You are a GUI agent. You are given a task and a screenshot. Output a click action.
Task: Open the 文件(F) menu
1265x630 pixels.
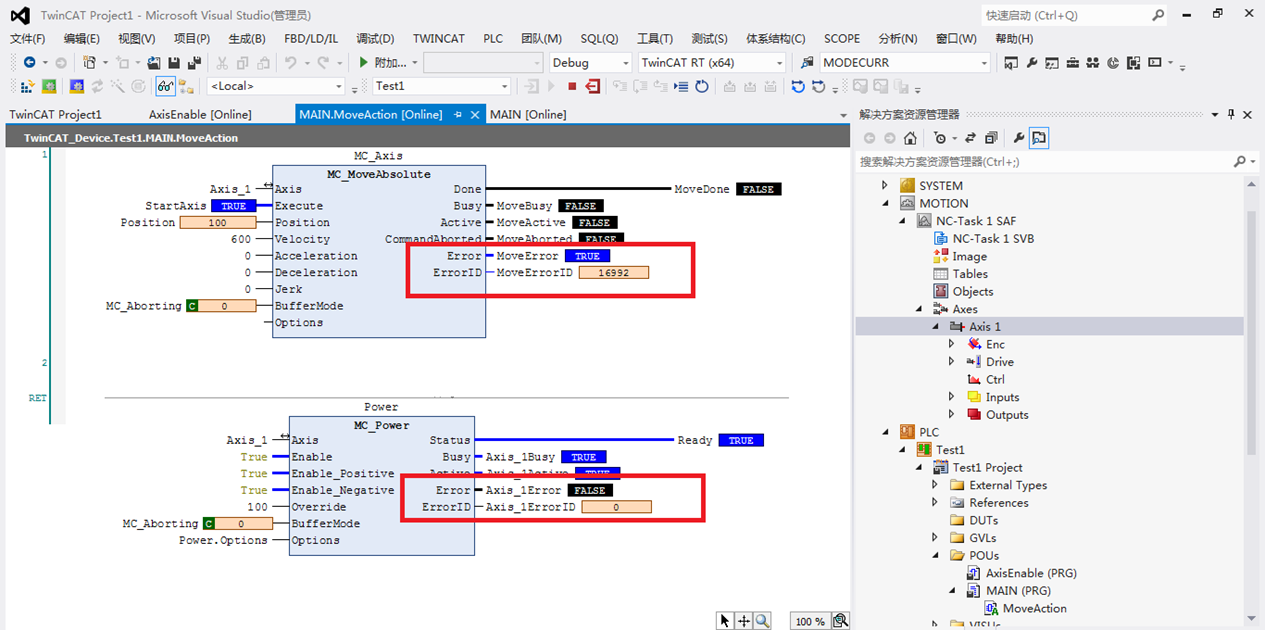(28, 38)
